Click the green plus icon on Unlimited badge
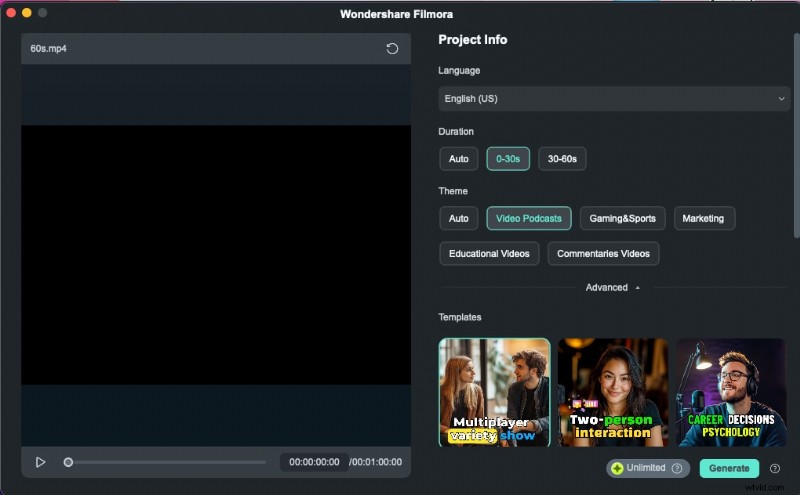The image size is (800, 495). [x=617, y=468]
